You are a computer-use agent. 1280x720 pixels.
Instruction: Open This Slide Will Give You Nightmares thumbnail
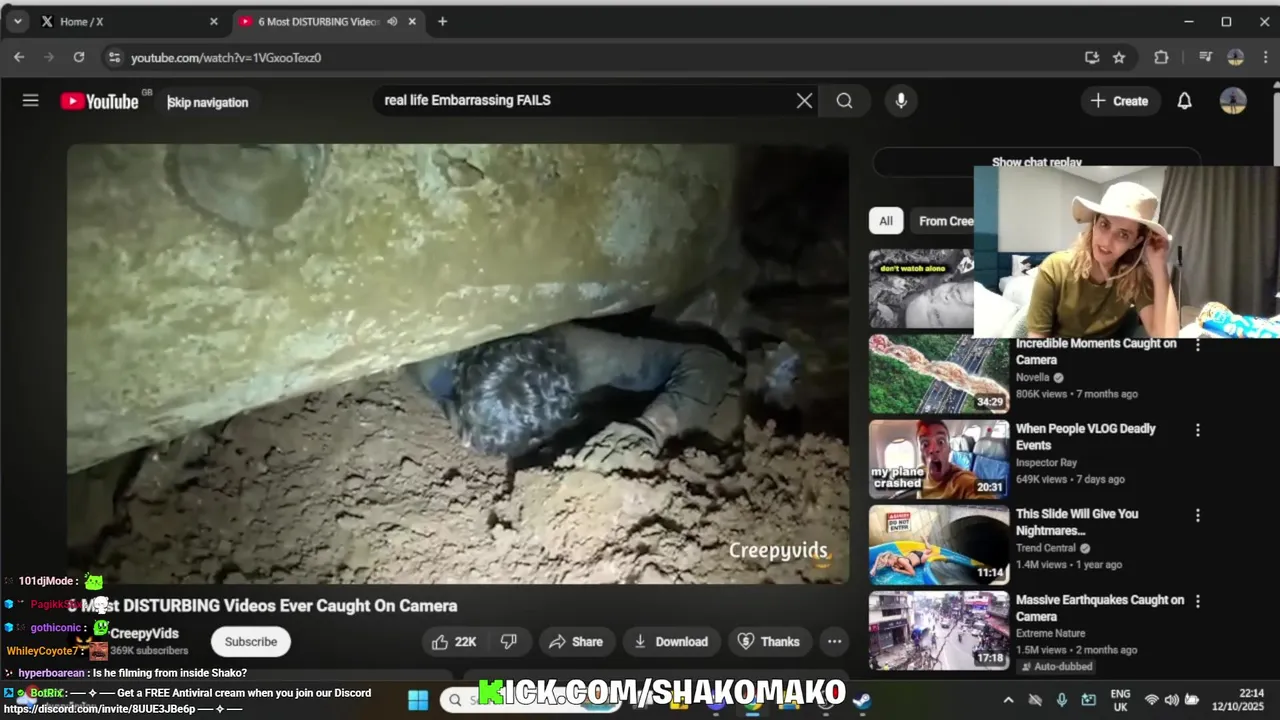coord(939,545)
